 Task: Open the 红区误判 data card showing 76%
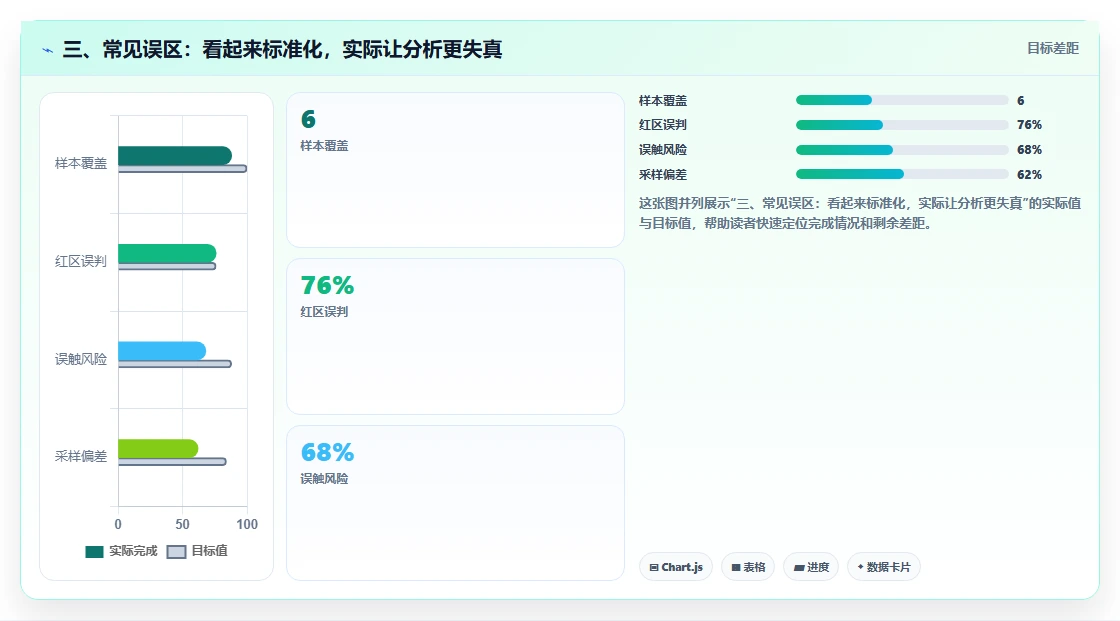pos(455,337)
